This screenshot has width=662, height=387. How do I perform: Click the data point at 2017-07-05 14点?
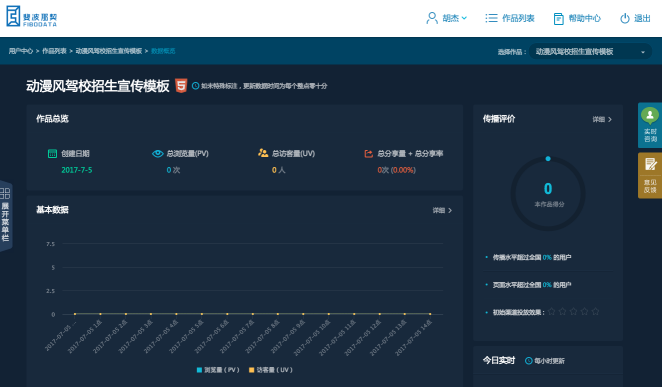pyautogui.click(x=430, y=314)
